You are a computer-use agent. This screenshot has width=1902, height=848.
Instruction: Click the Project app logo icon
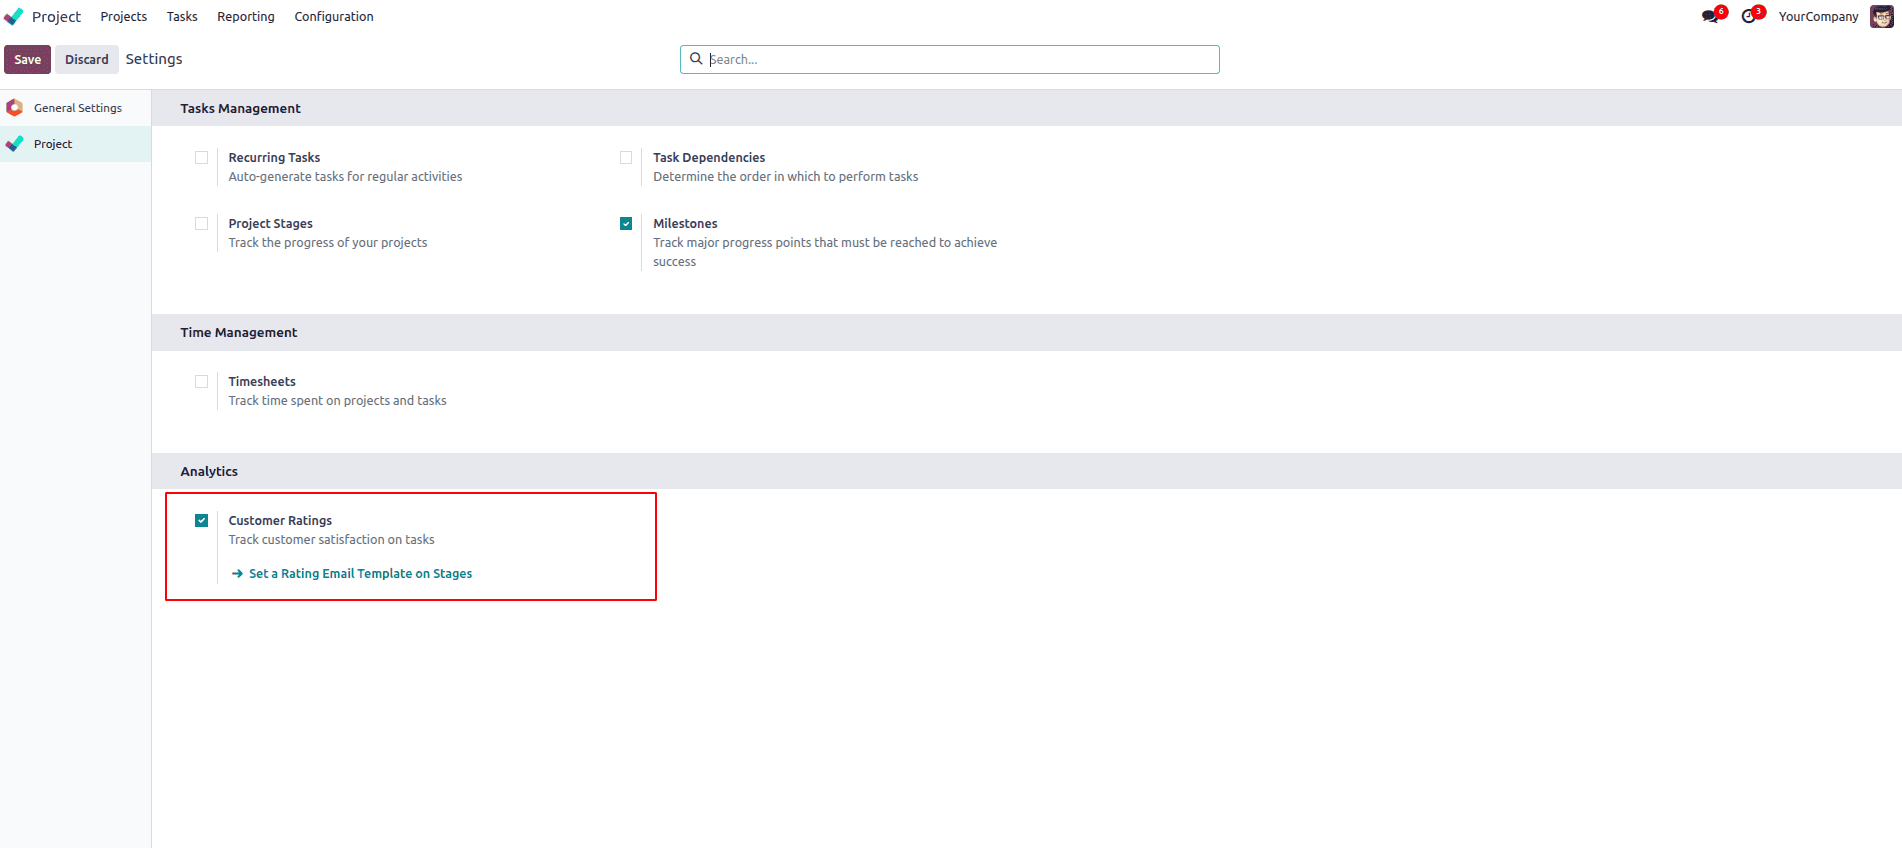pos(14,16)
